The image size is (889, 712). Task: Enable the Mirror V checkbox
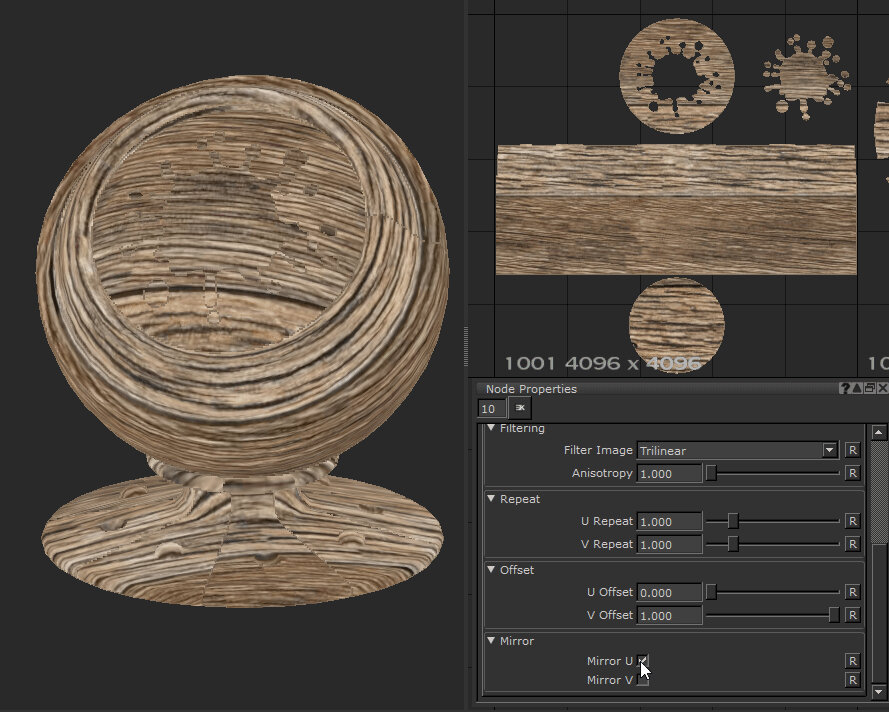coord(643,680)
